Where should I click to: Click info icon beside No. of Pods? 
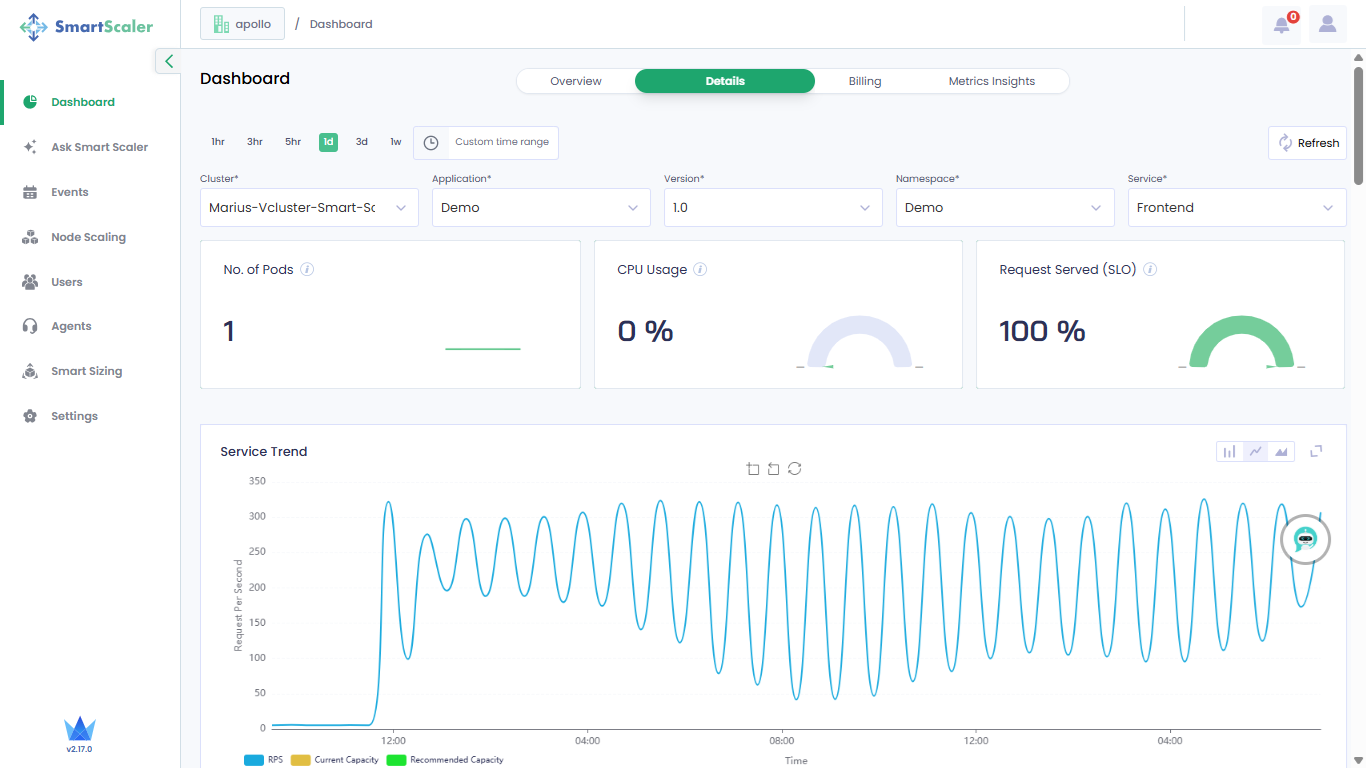(307, 269)
